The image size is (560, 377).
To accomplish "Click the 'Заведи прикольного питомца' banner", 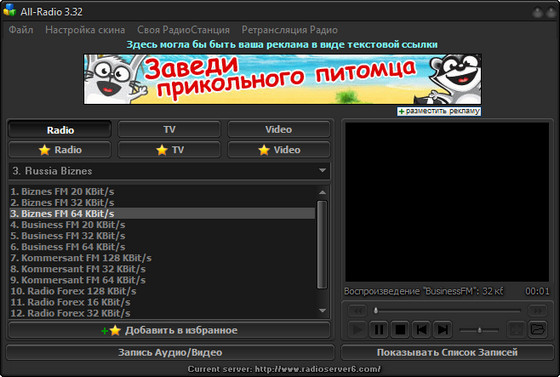I will 282,79.
